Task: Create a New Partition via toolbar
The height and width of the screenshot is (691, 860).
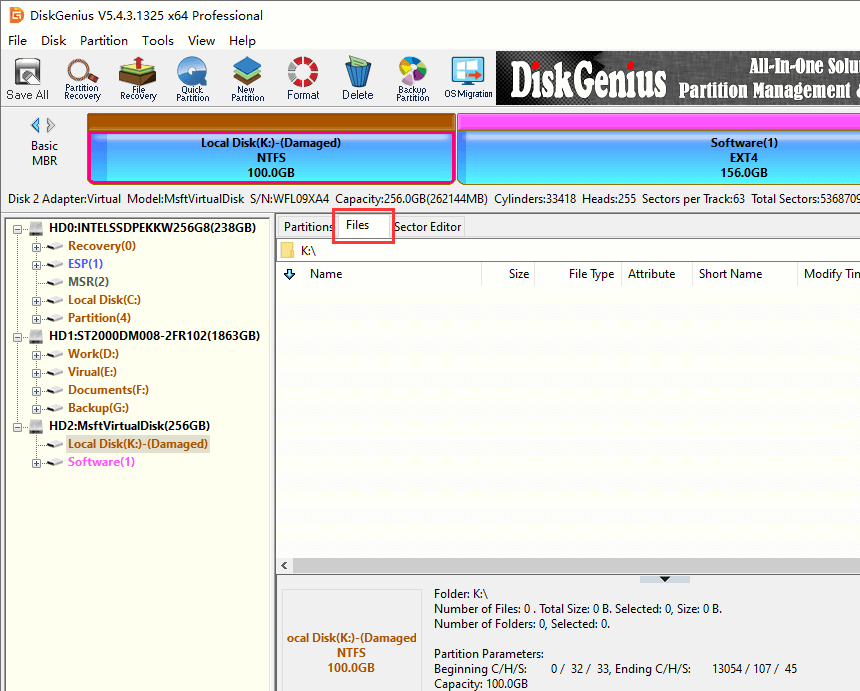Action: (x=247, y=79)
